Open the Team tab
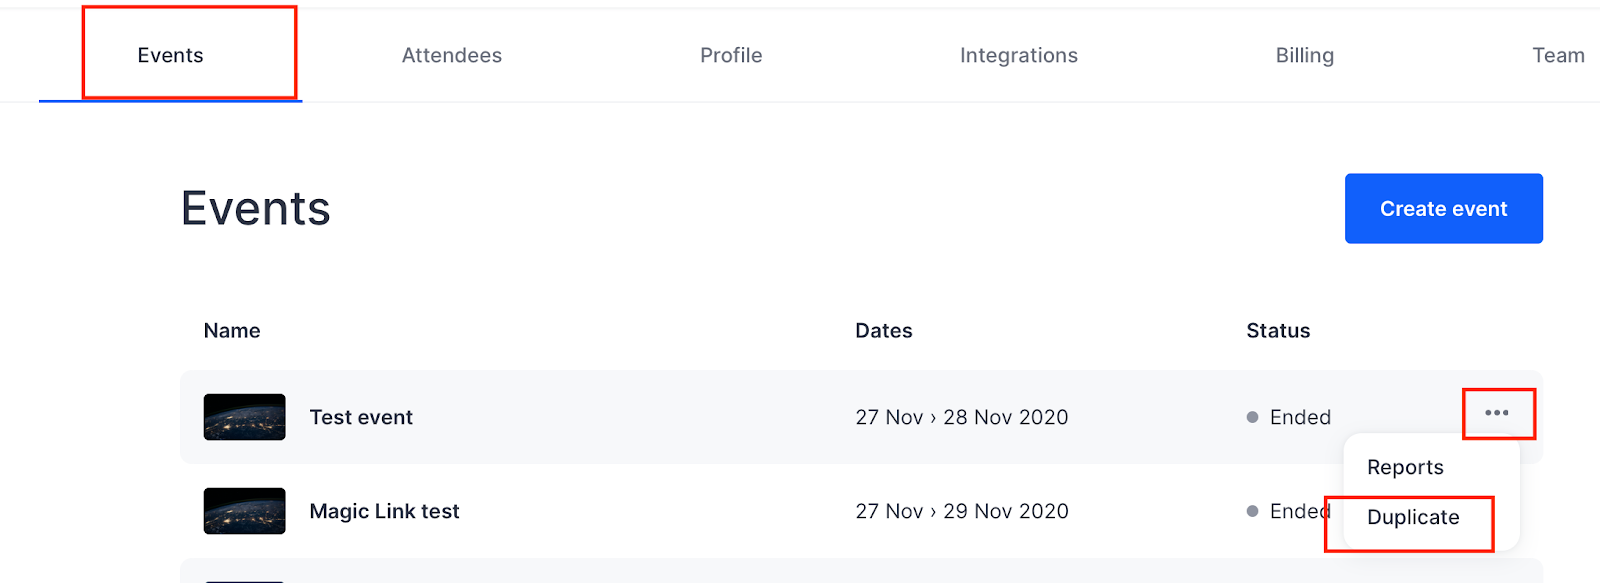 pyautogui.click(x=1558, y=55)
